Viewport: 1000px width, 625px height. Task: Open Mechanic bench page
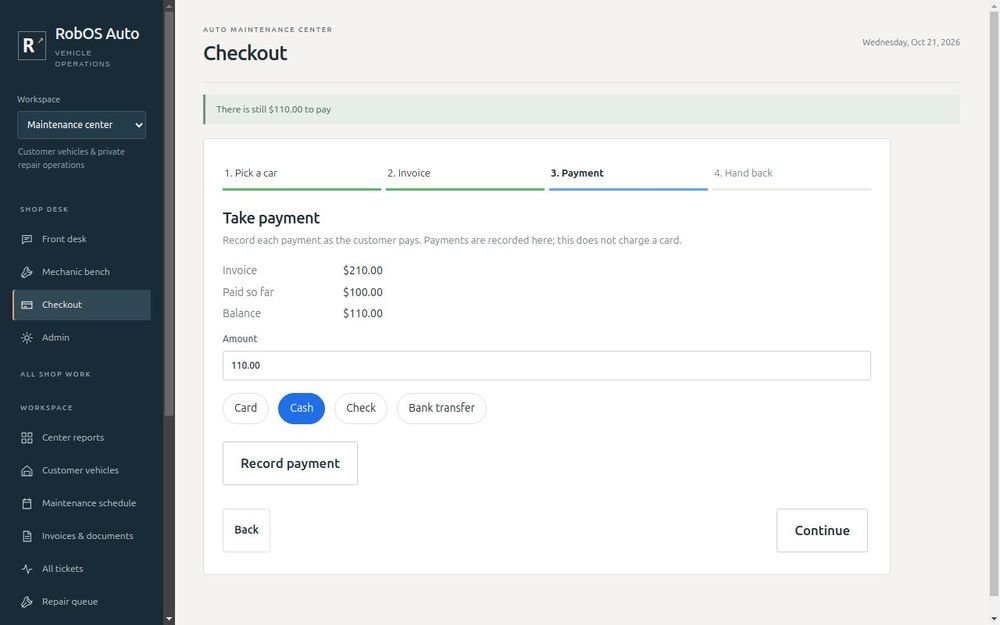(82, 272)
